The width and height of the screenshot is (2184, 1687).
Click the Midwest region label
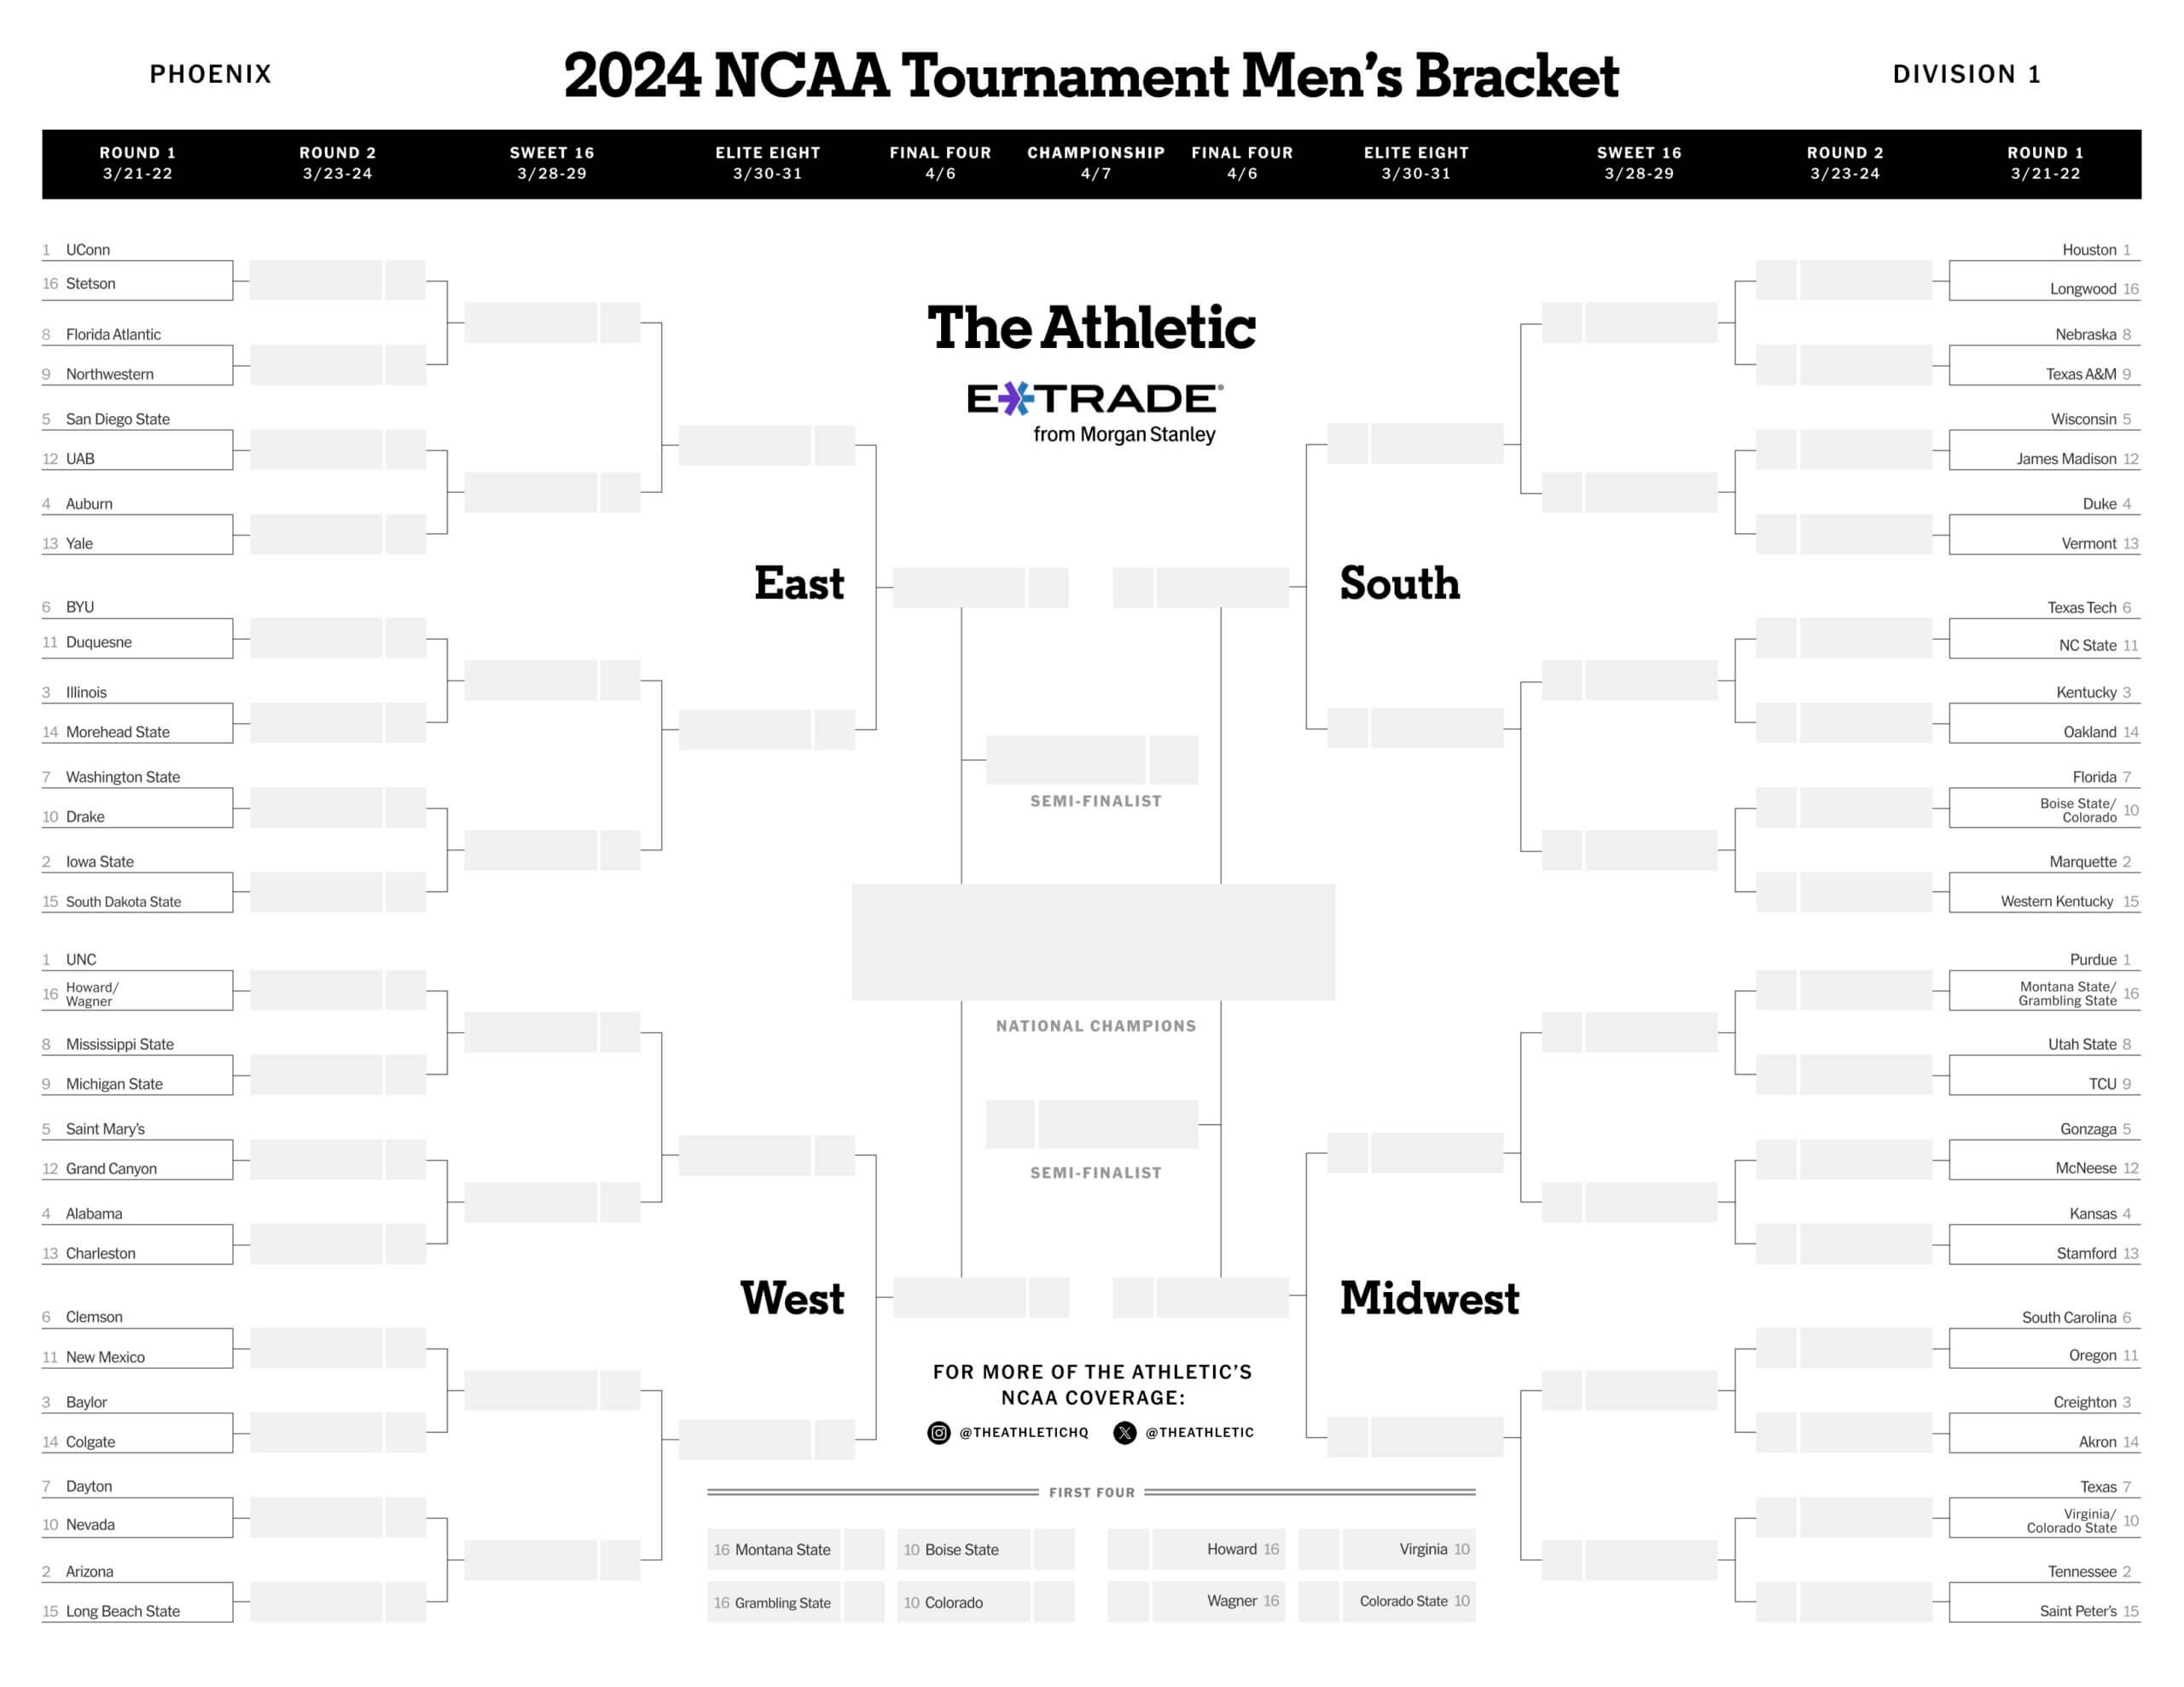point(1429,1298)
